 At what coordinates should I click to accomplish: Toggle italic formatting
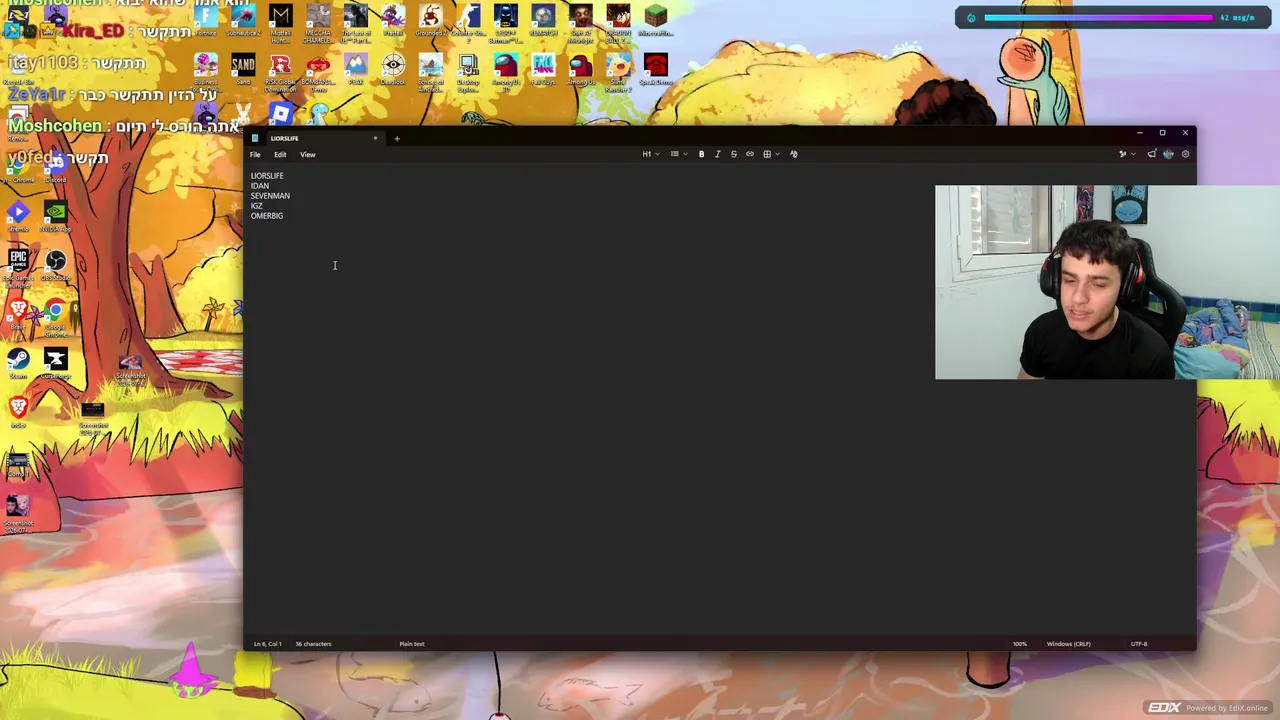717,154
